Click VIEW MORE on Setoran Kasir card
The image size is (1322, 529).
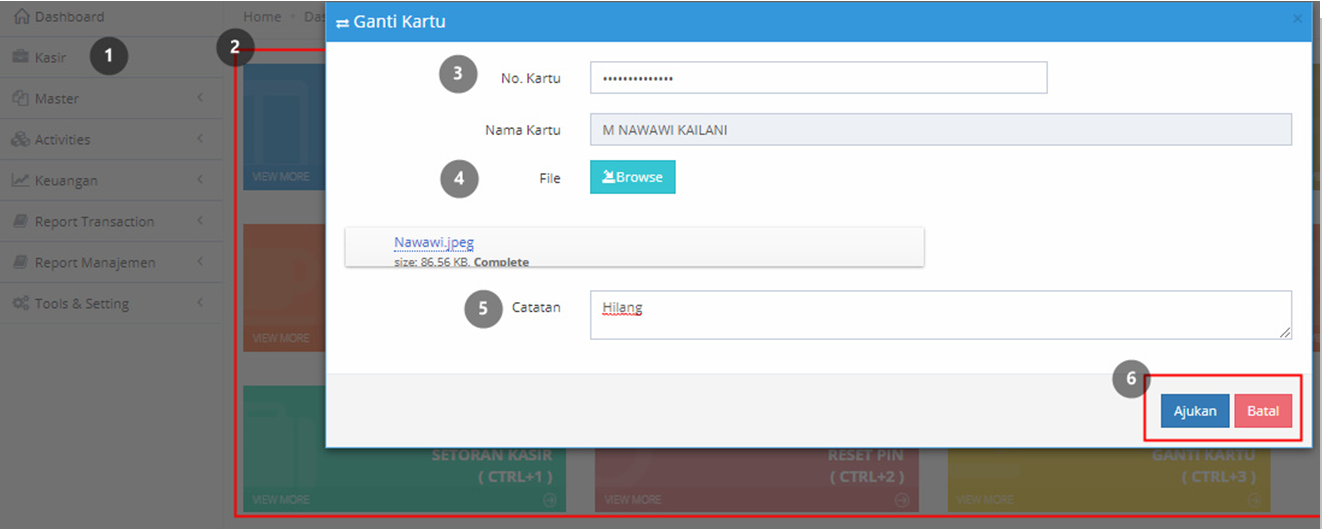(x=281, y=499)
